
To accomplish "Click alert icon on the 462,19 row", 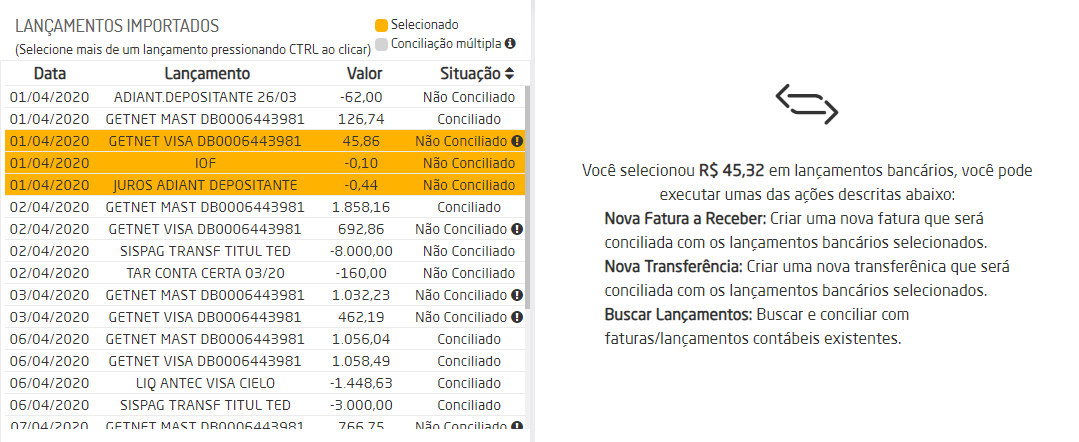I will 517,317.
